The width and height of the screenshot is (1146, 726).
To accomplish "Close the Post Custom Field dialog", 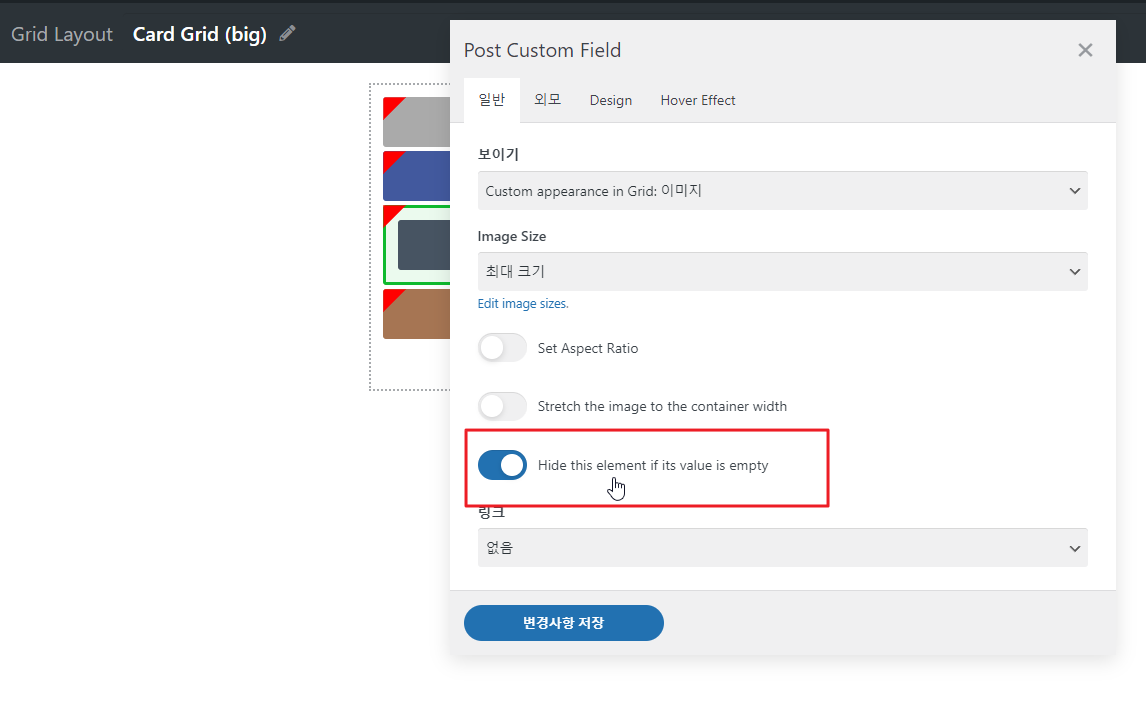I will pos(1085,50).
